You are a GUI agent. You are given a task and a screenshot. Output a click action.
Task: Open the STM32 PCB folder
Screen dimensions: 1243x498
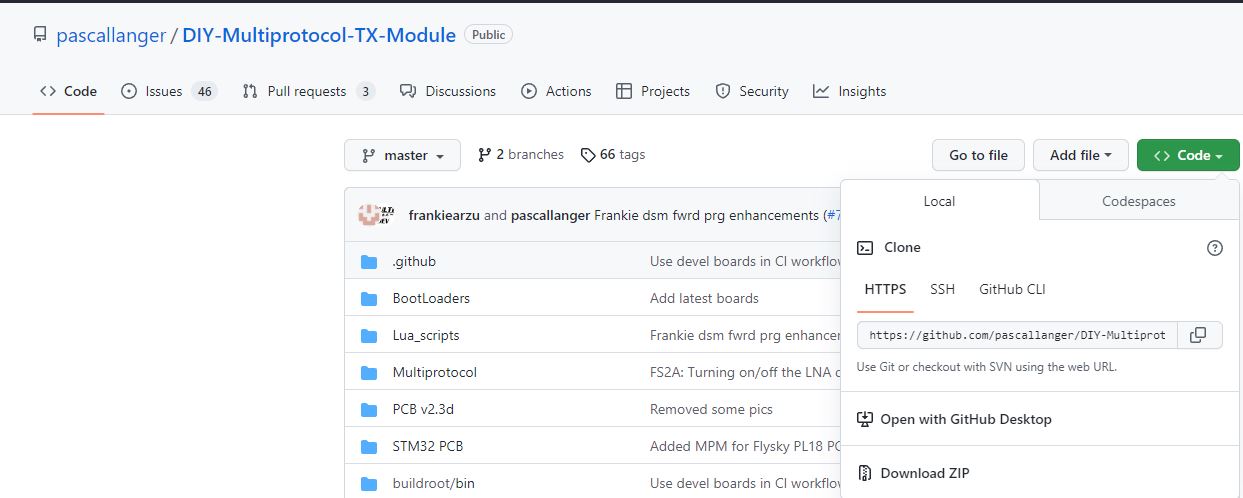point(428,446)
